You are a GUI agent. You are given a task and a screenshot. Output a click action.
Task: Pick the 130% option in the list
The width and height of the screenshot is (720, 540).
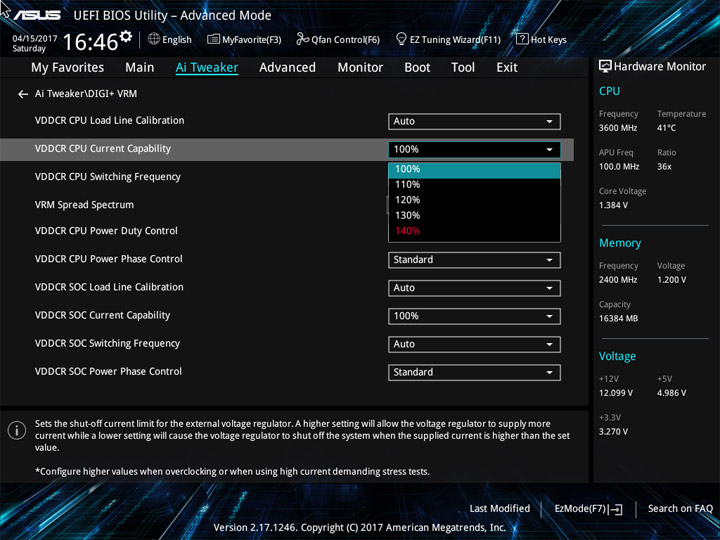(474, 215)
